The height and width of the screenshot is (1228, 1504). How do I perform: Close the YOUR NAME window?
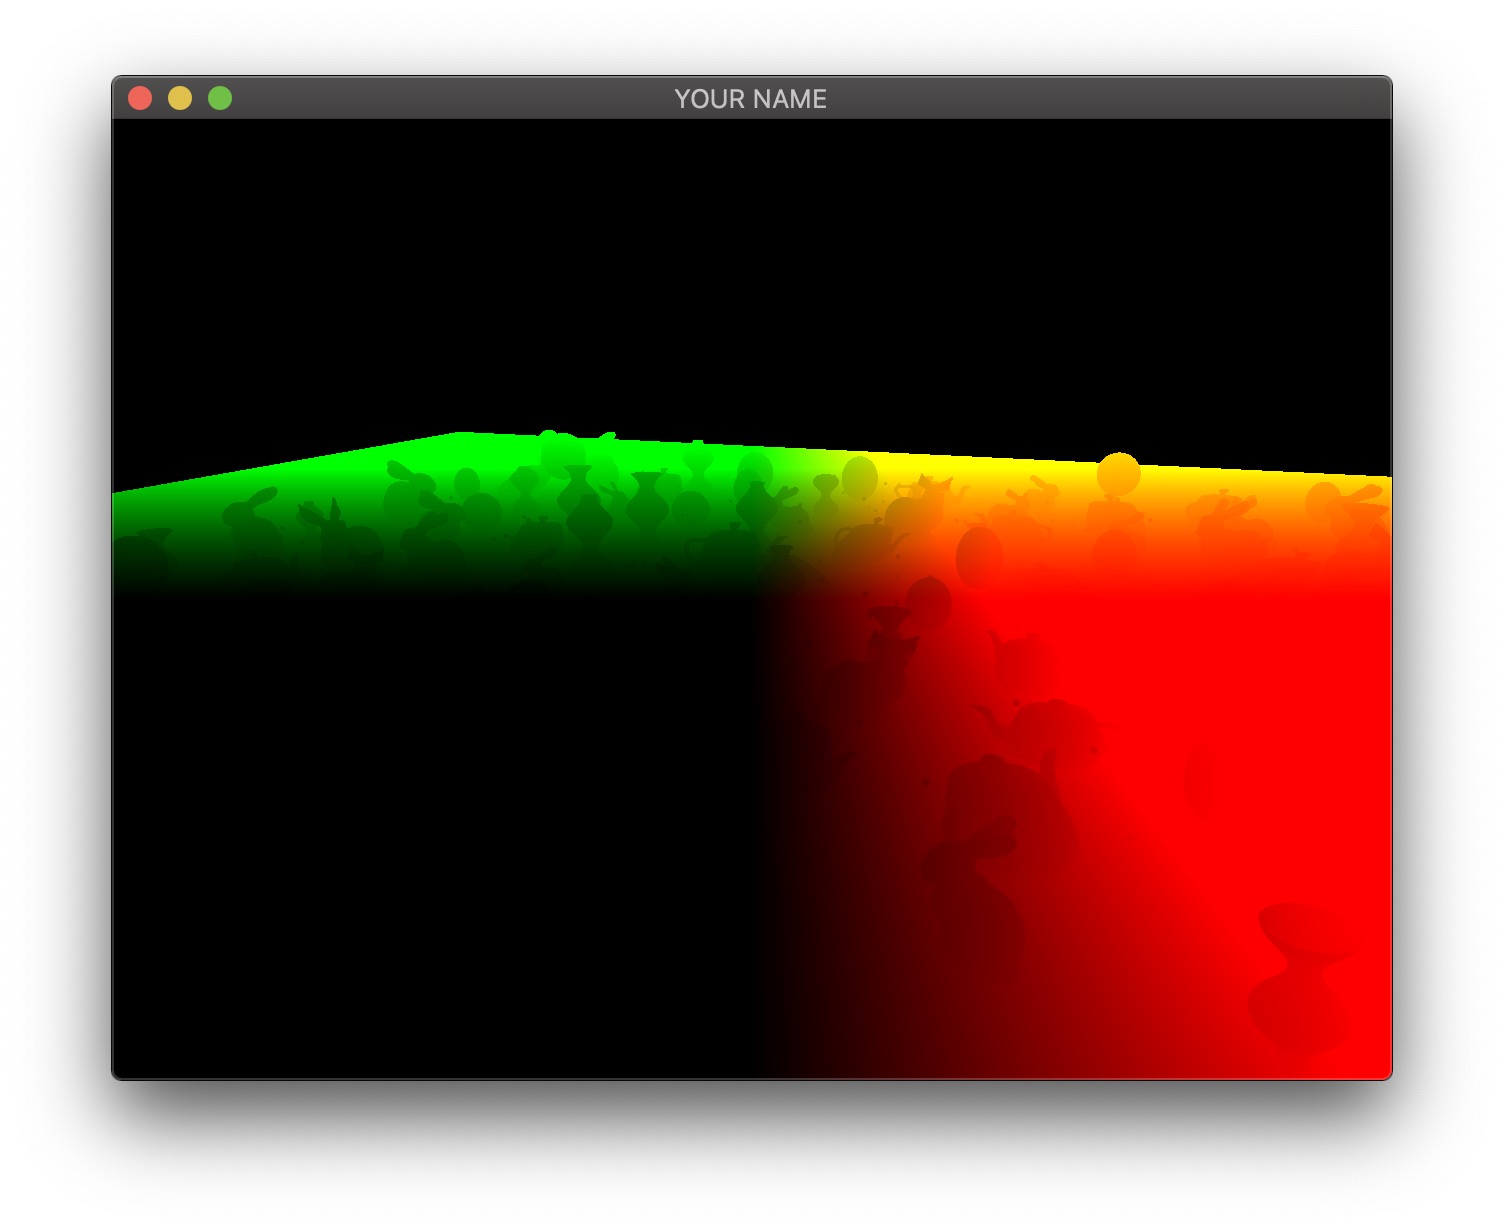click(140, 98)
